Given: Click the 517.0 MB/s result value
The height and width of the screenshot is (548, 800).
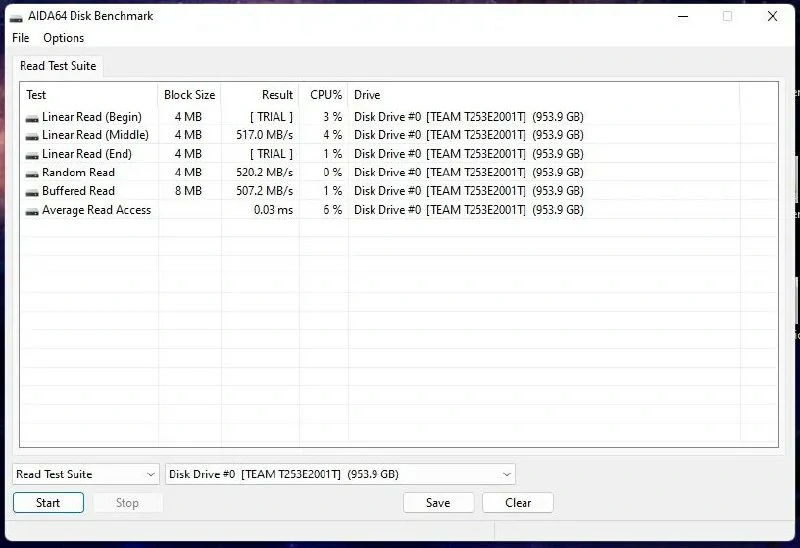Looking at the screenshot, I should [264, 135].
